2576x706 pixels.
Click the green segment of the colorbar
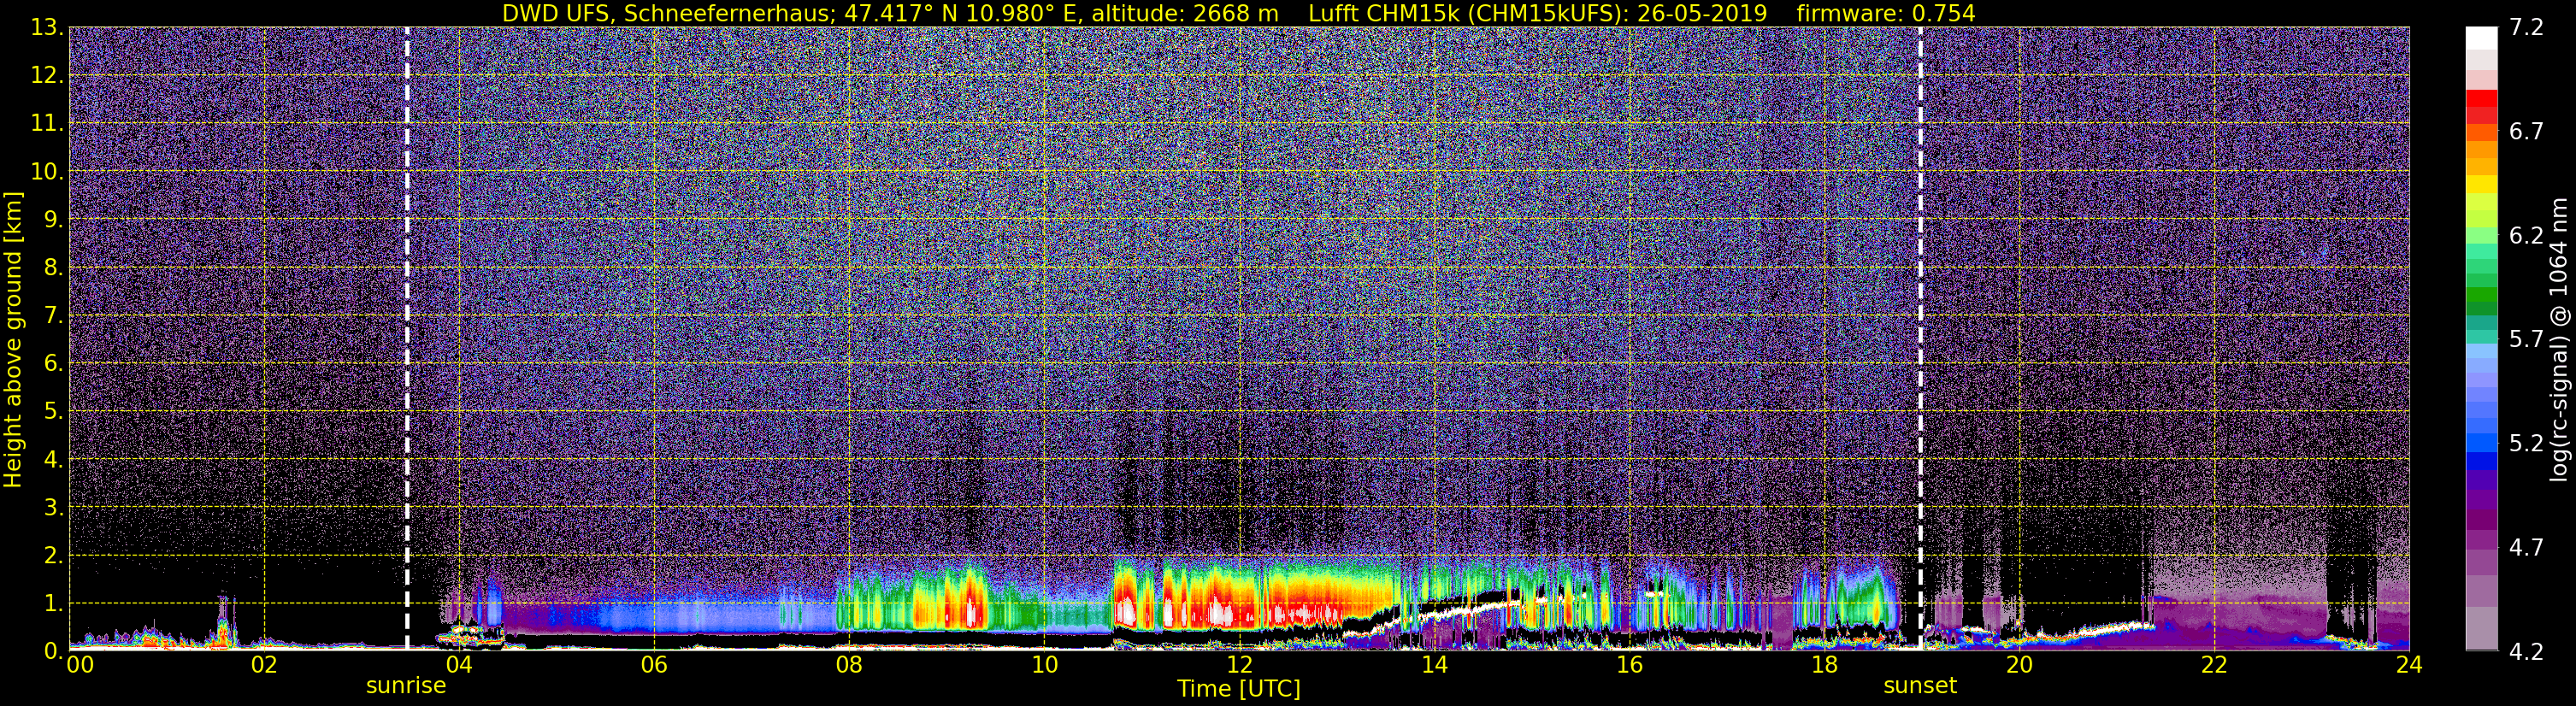tap(2481, 297)
